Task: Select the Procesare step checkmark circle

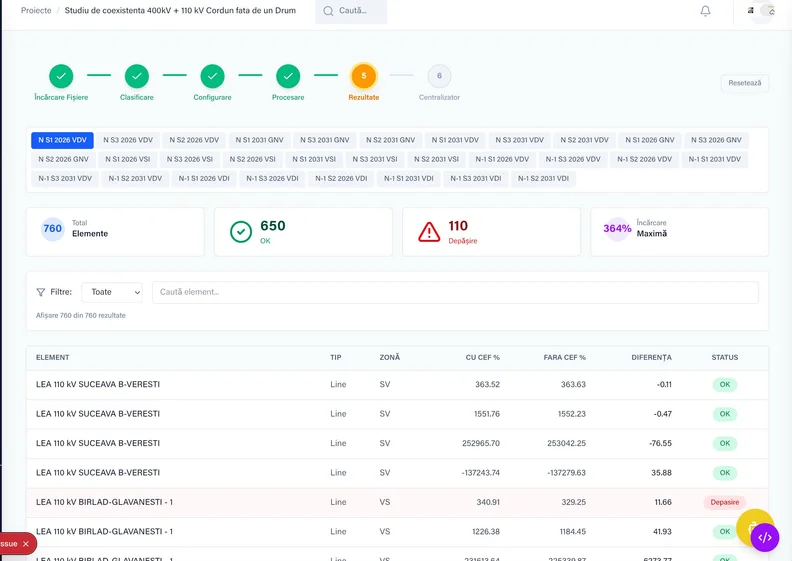Action: pyautogui.click(x=288, y=76)
